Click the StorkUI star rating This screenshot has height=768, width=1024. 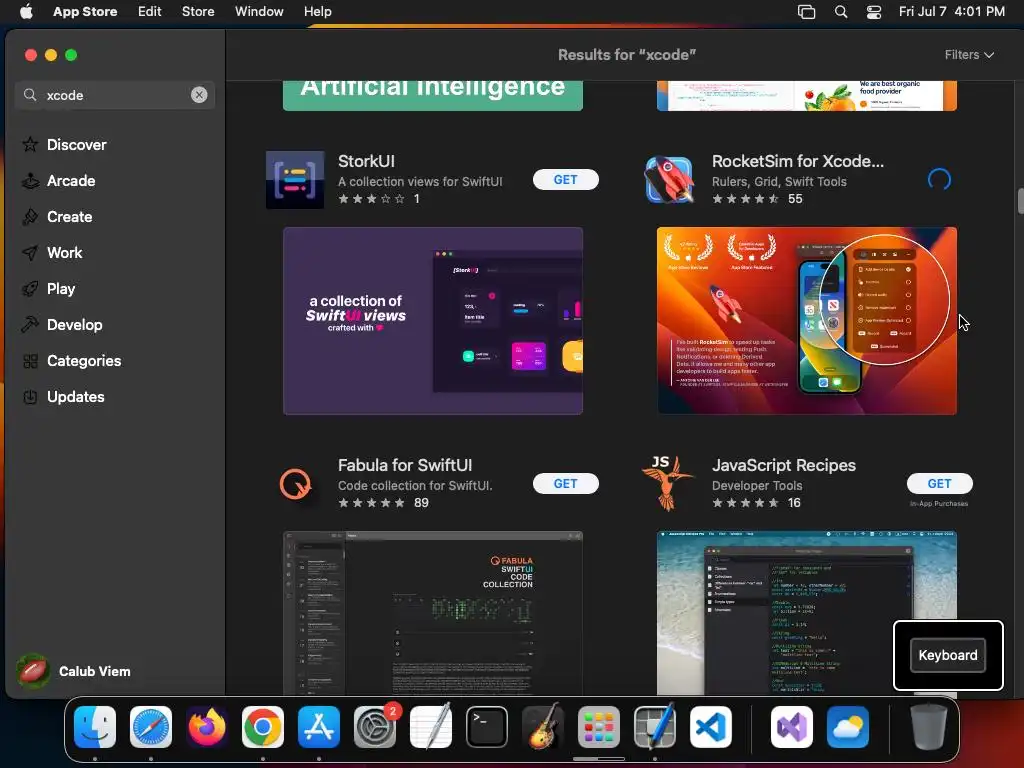click(x=372, y=199)
